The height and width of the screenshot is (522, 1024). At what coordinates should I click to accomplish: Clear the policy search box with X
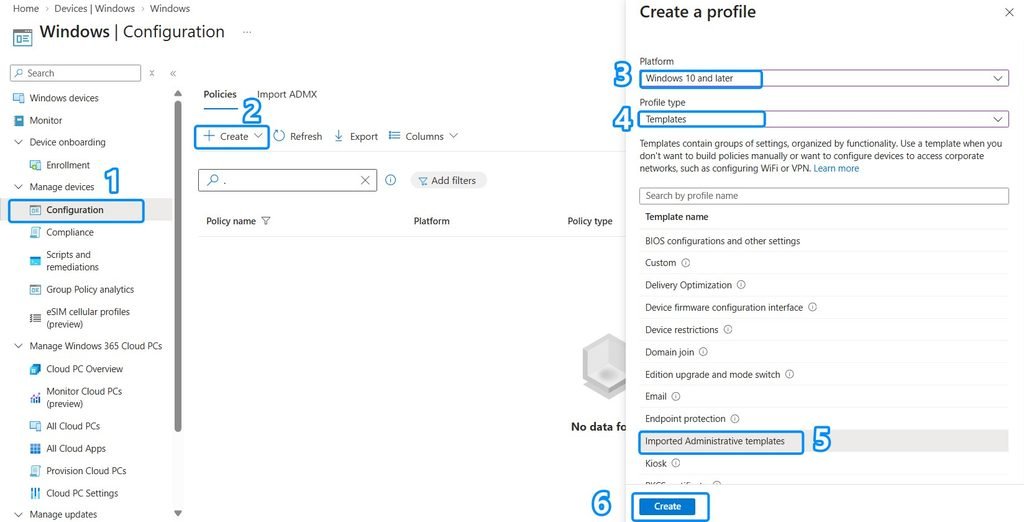coord(365,180)
